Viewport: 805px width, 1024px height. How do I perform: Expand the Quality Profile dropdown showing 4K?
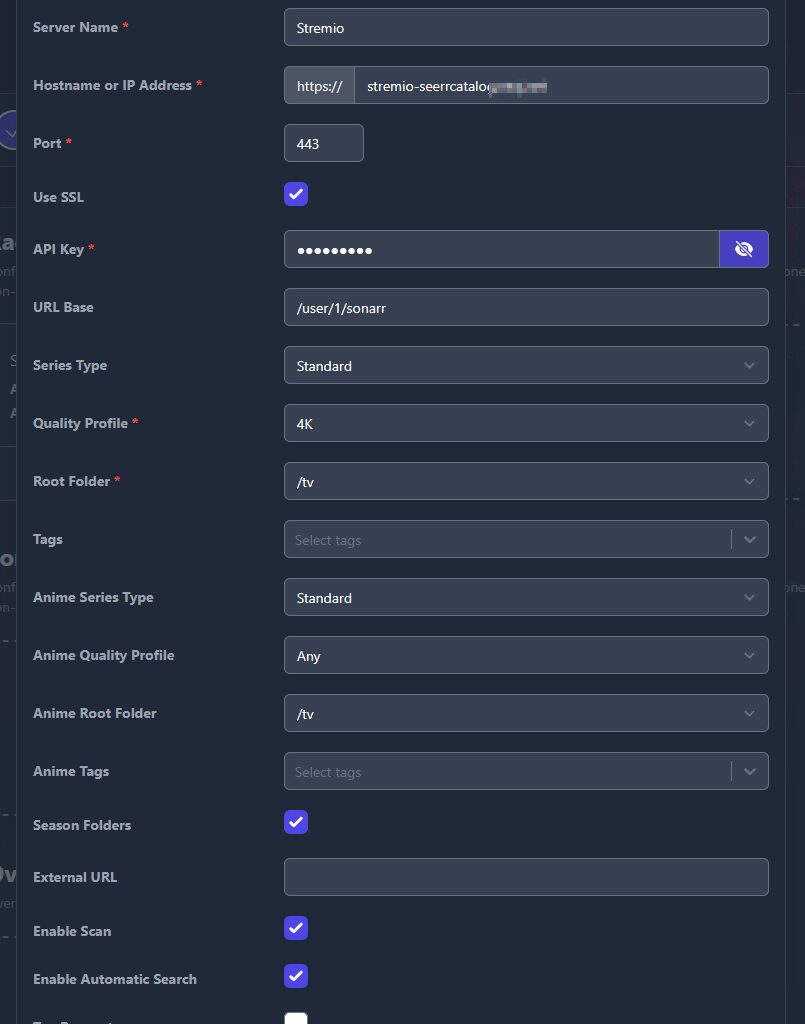(x=526, y=424)
